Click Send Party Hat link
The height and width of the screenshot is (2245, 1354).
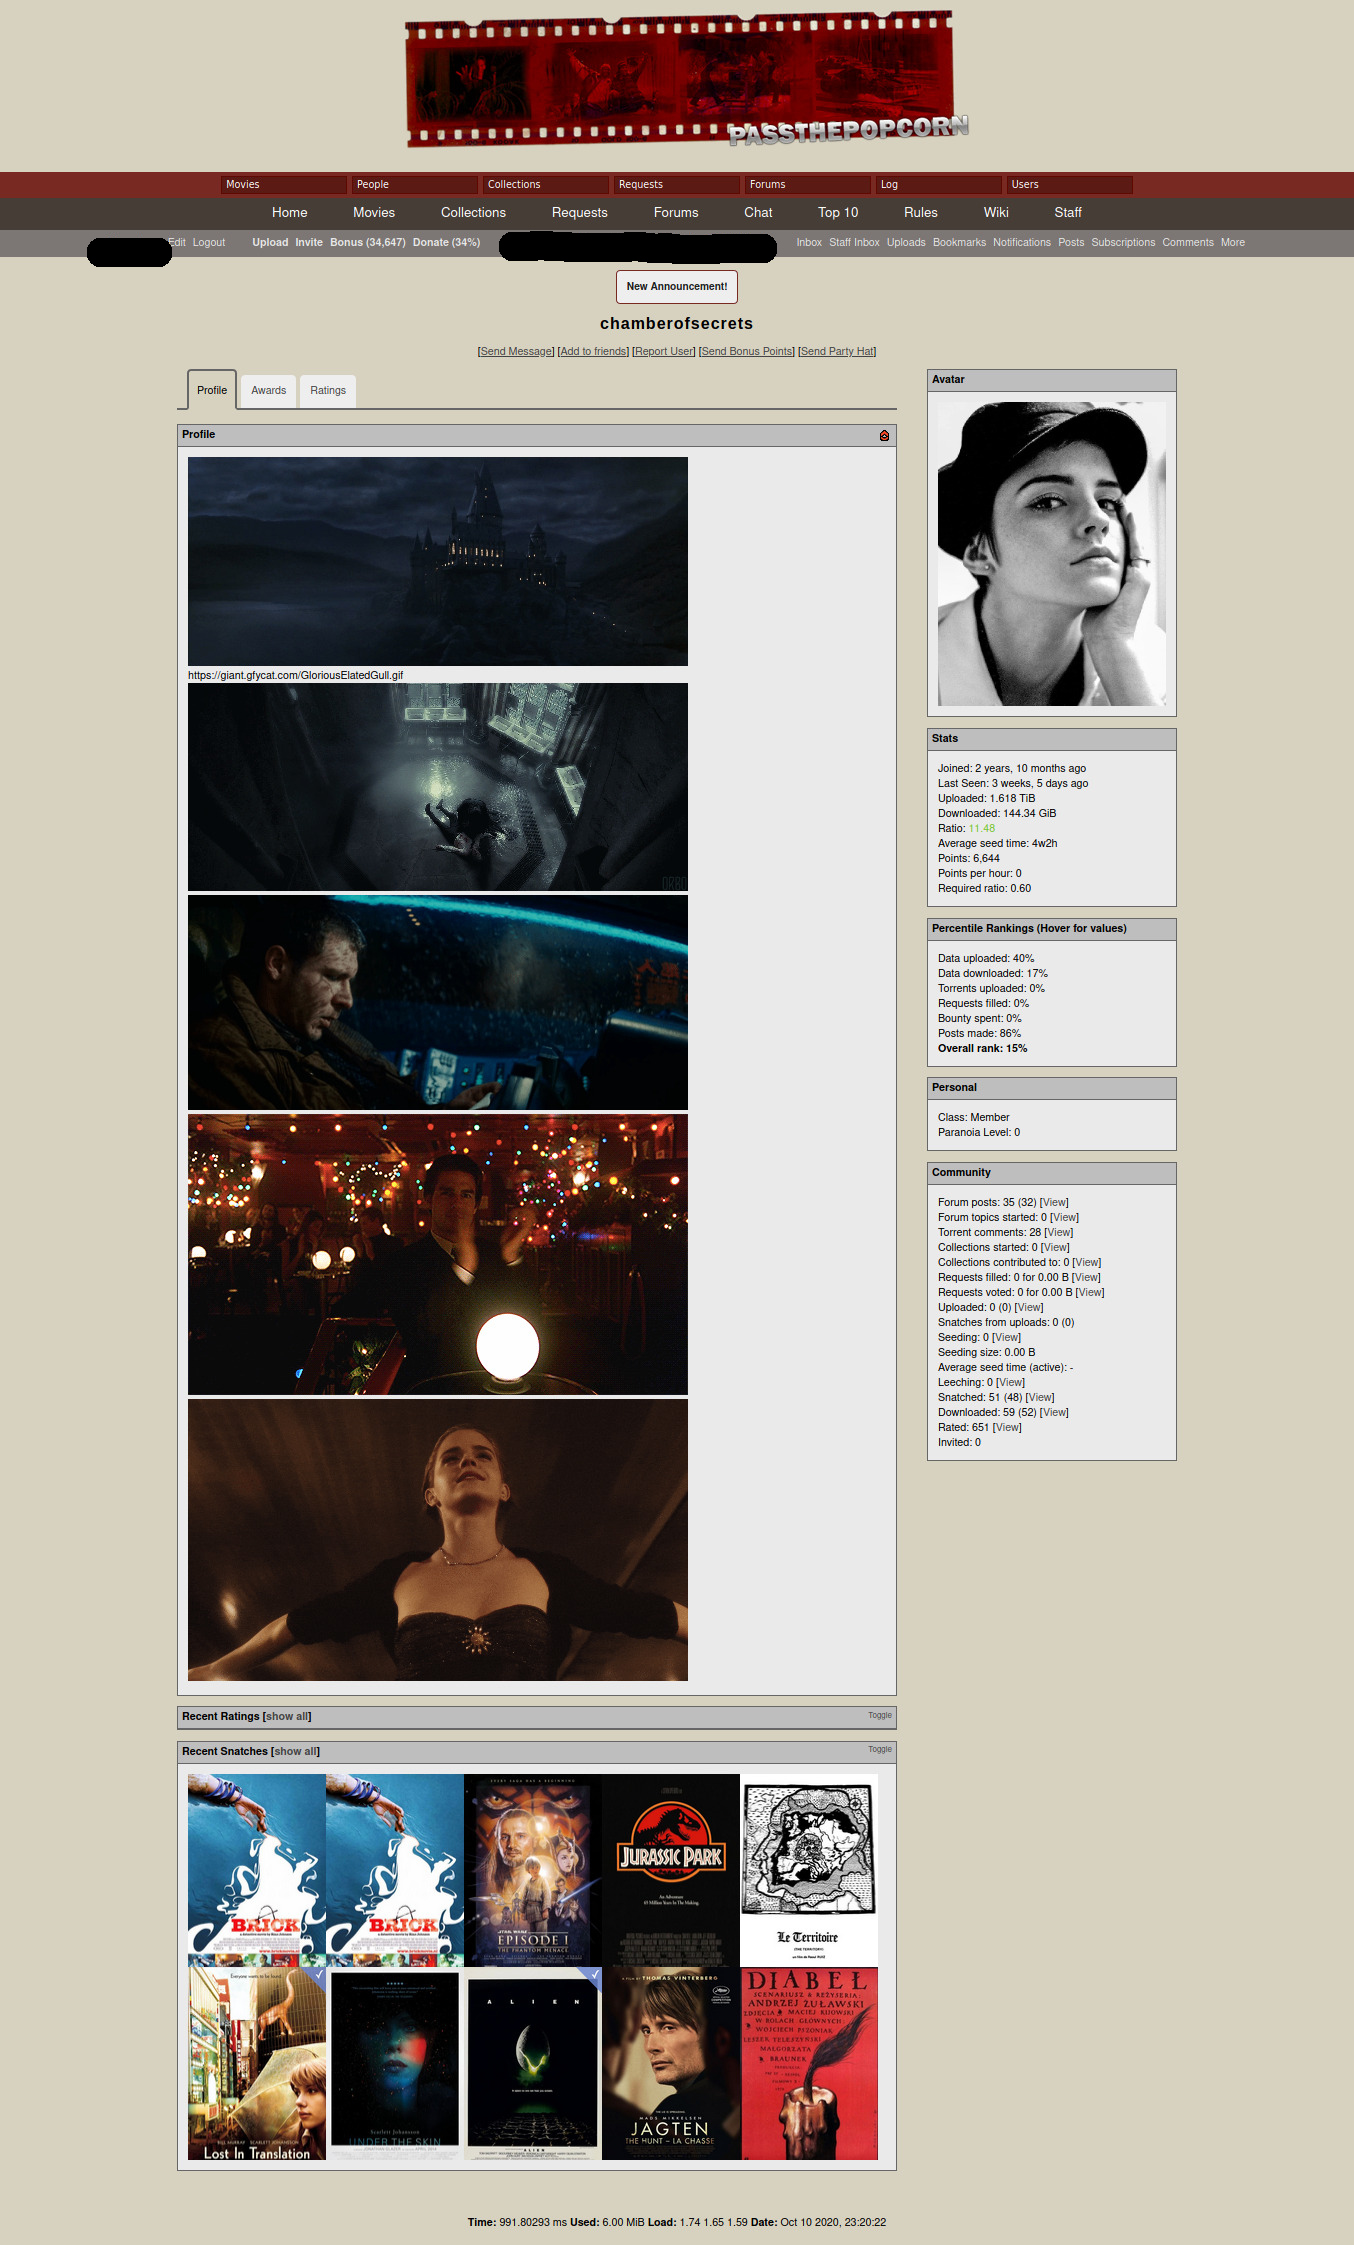pyautogui.click(x=837, y=351)
